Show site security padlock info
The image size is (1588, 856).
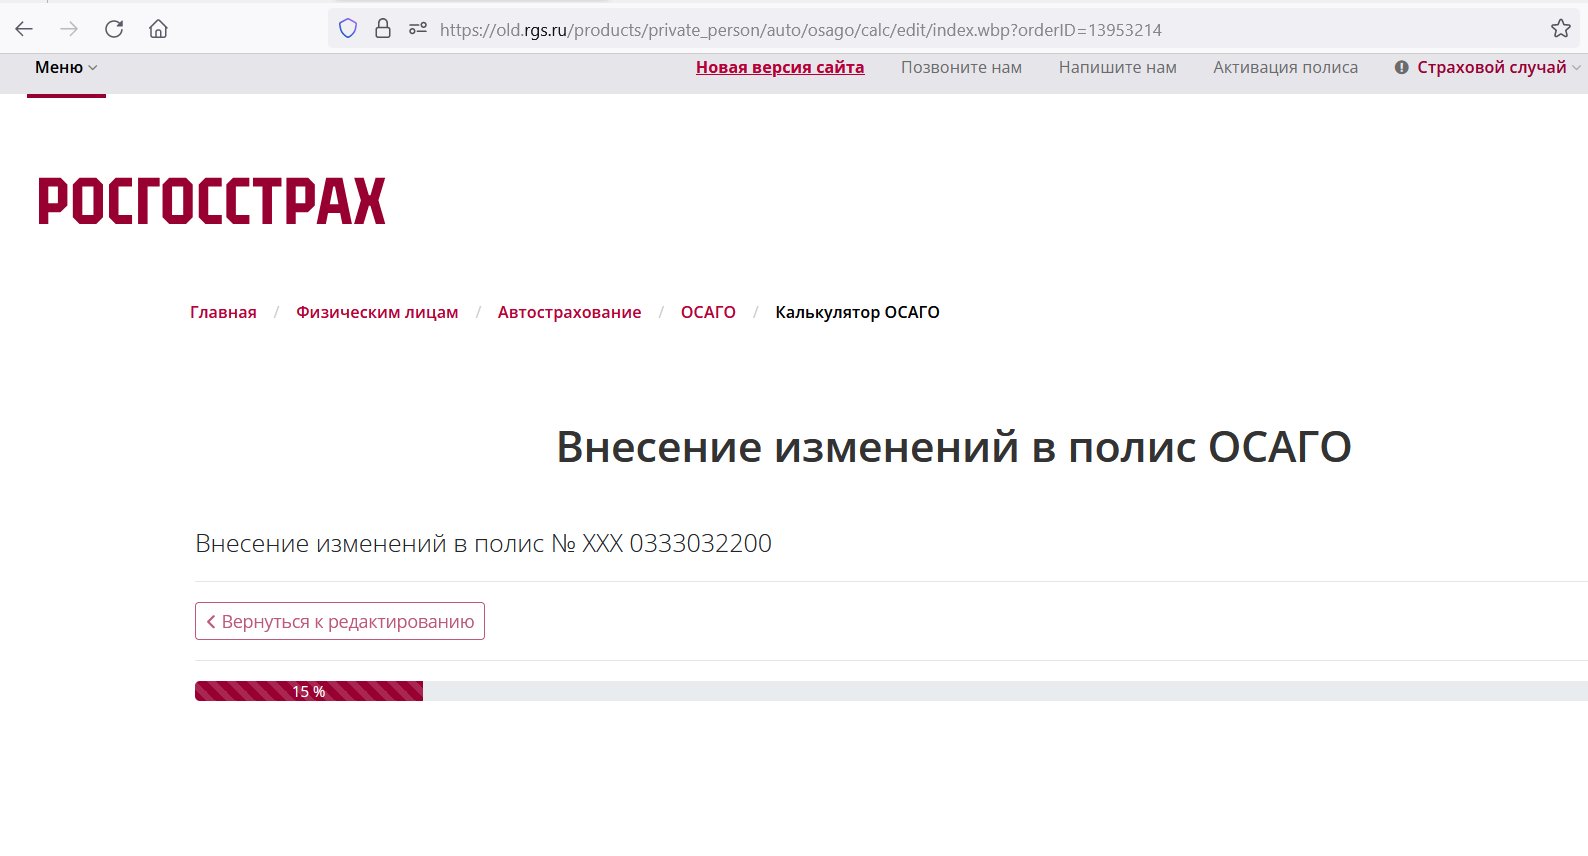pos(383,29)
